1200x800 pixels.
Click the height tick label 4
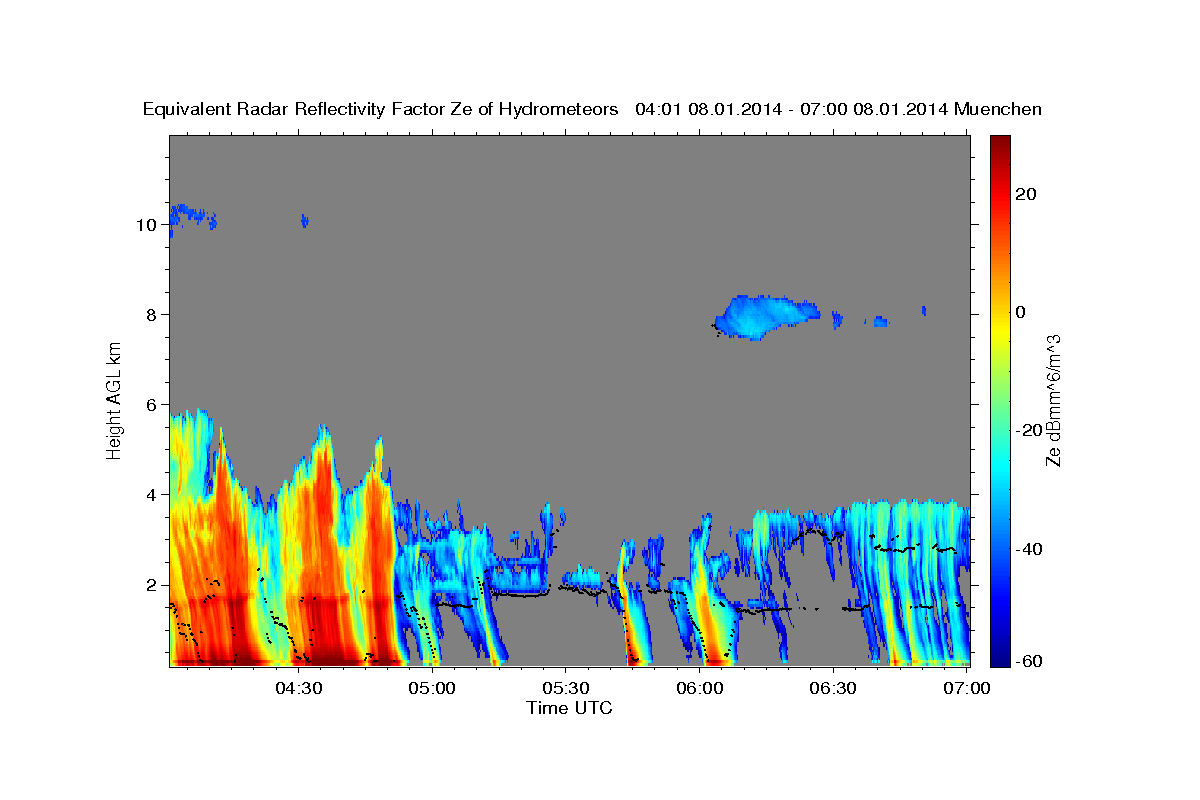151,495
